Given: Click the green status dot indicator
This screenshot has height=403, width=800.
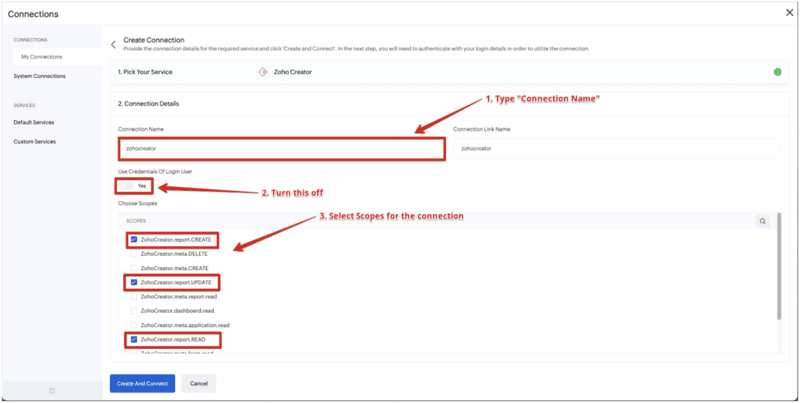Looking at the screenshot, I should click(777, 72).
